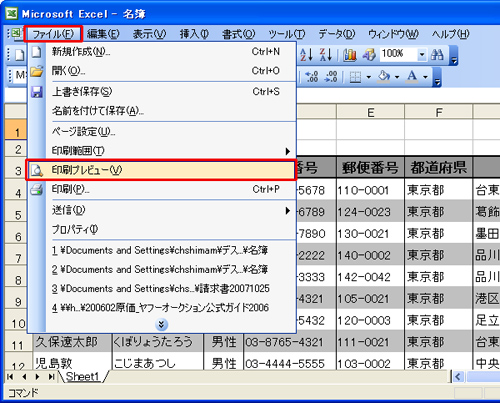The height and width of the screenshot is (403, 500).
Task: Select column E header
Action: [370, 112]
